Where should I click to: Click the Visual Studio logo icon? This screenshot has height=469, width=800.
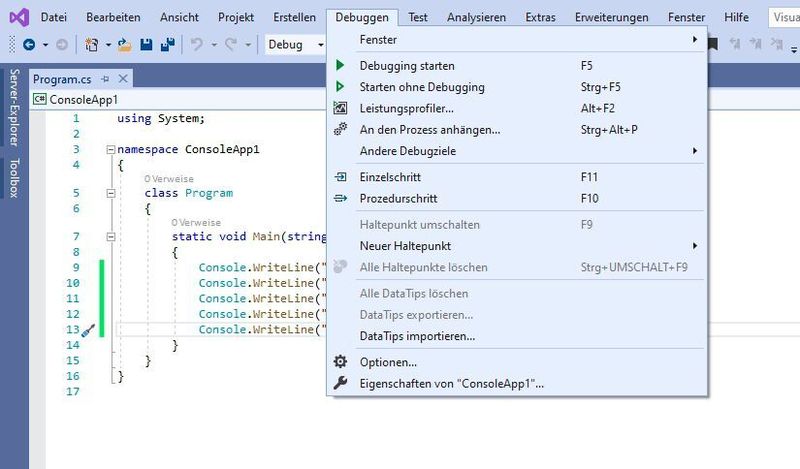(x=19, y=18)
